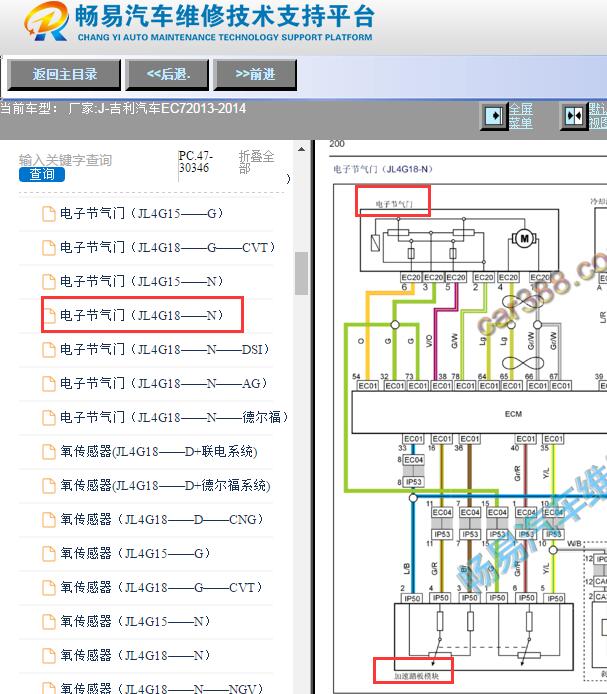Screen dimensions: 607x694
Task: Click document icon beside 氧传感器 (JL4G15——G)
Action: (49, 553)
